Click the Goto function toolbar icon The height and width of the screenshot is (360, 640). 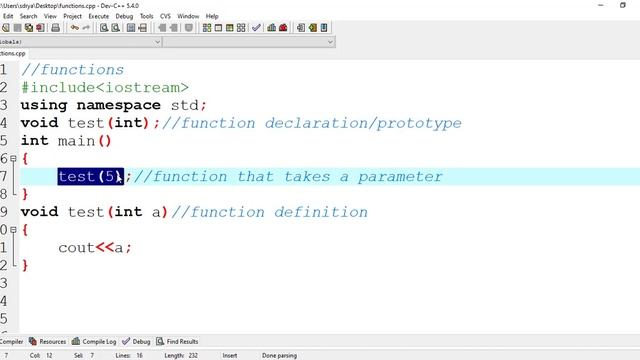pyautogui.click(x=131, y=28)
